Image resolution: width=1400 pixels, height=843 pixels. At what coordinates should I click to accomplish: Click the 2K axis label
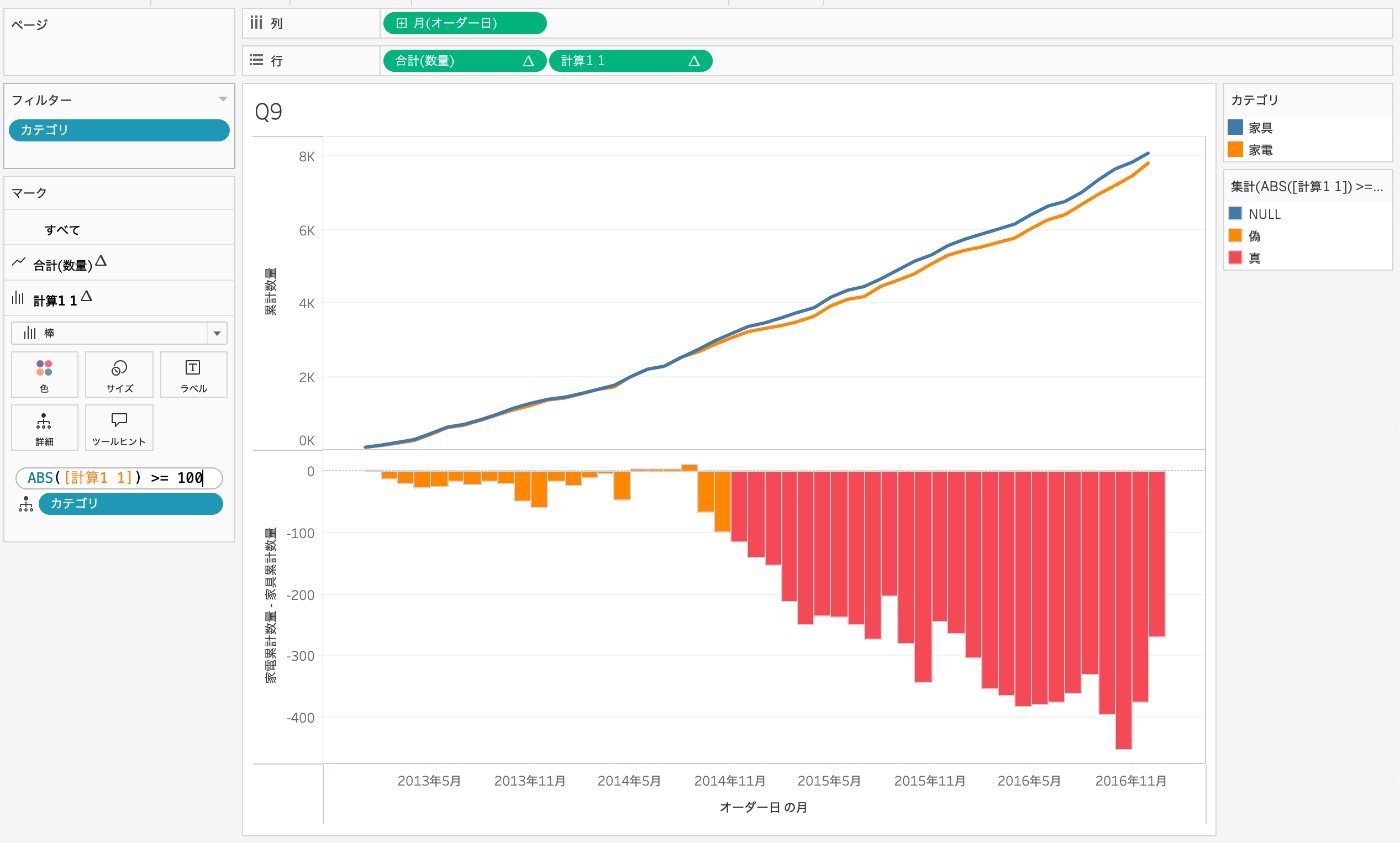(306, 377)
